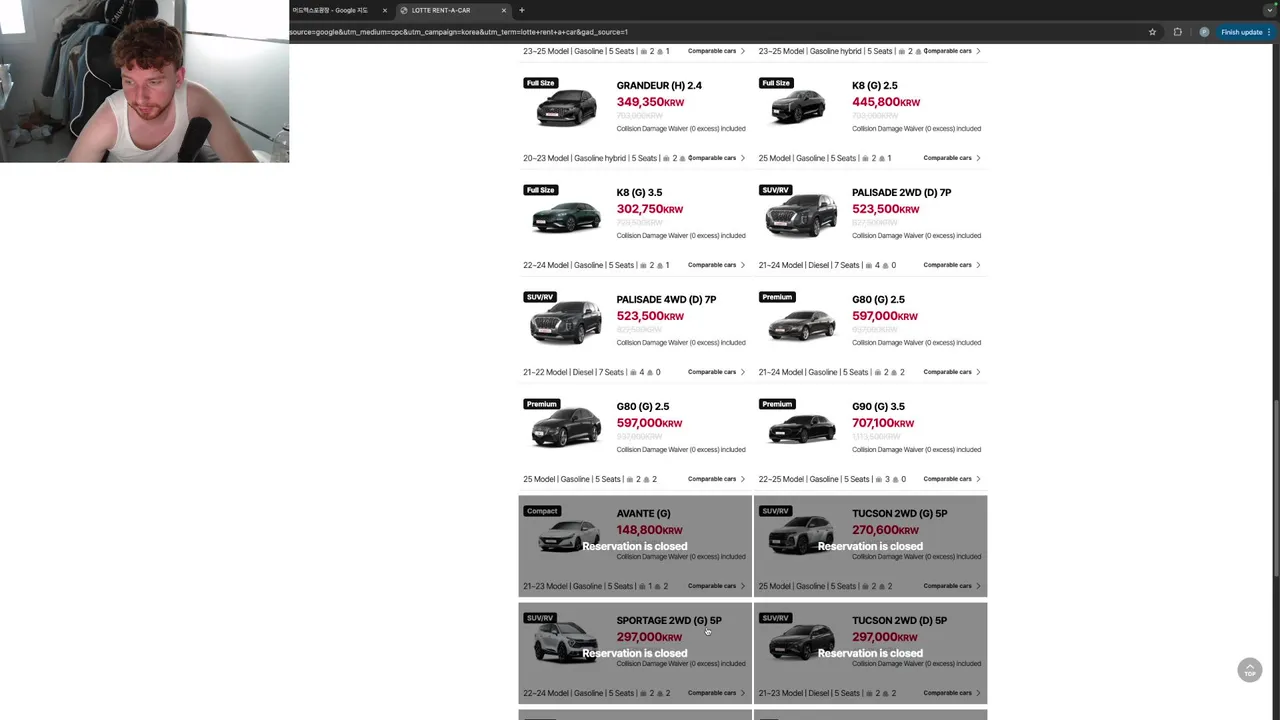Viewport: 1280px width, 720px height.
Task: Click the closed TUCSON 2WD (D) 5P card
Action: [x=870, y=653]
